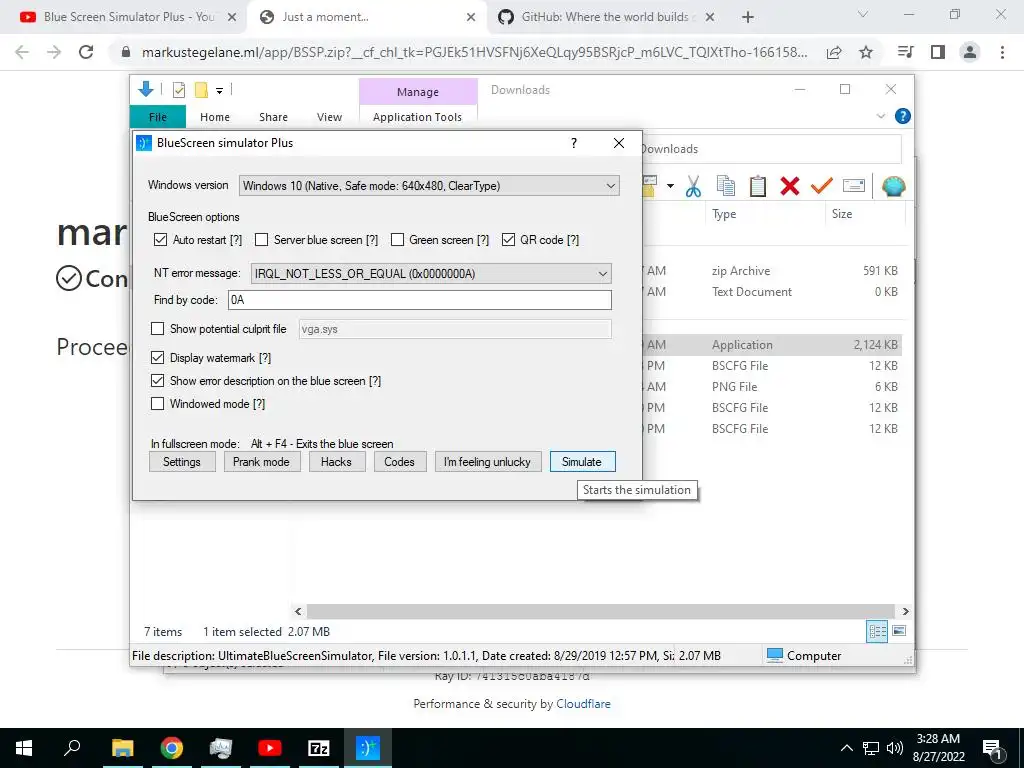The width and height of the screenshot is (1024, 768).
Task: Click the blue down-arrow Downloads icon in title bar
Action: tap(146, 89)
